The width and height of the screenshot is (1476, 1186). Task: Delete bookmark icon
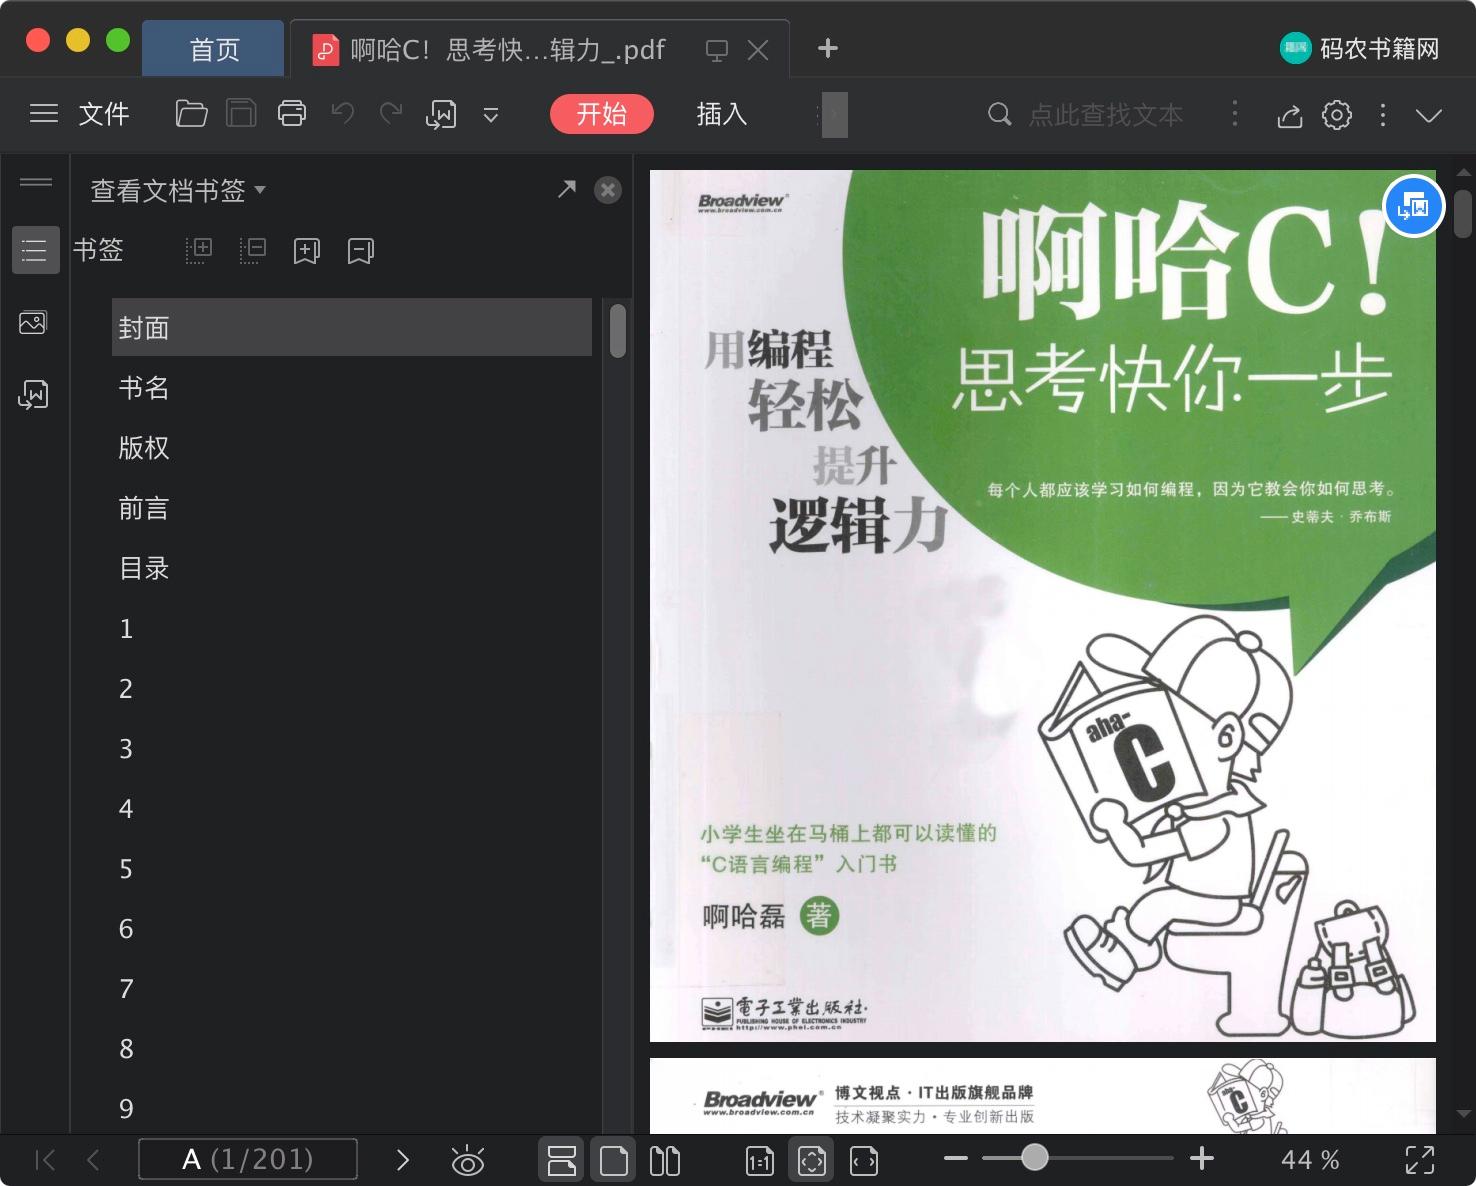361,251
